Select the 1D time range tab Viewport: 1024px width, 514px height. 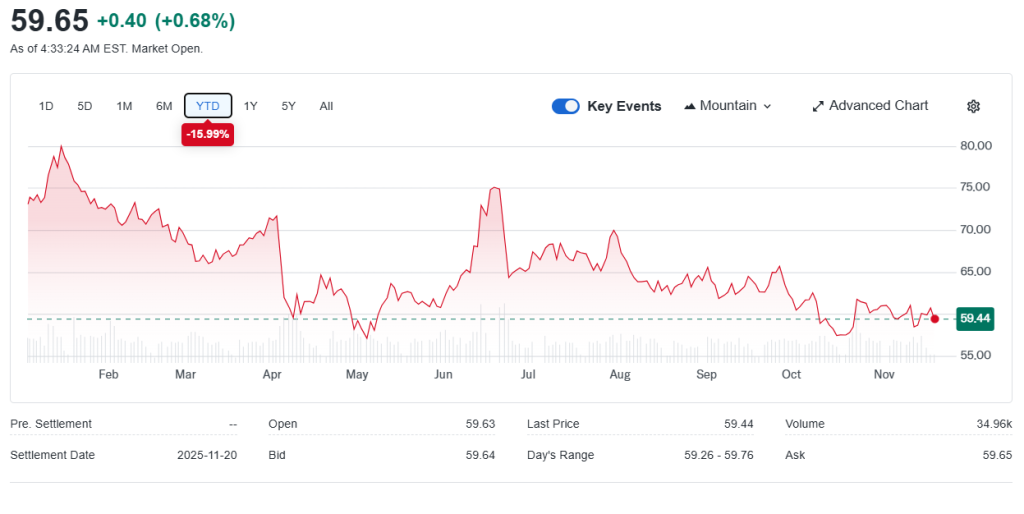coord(46,106)
